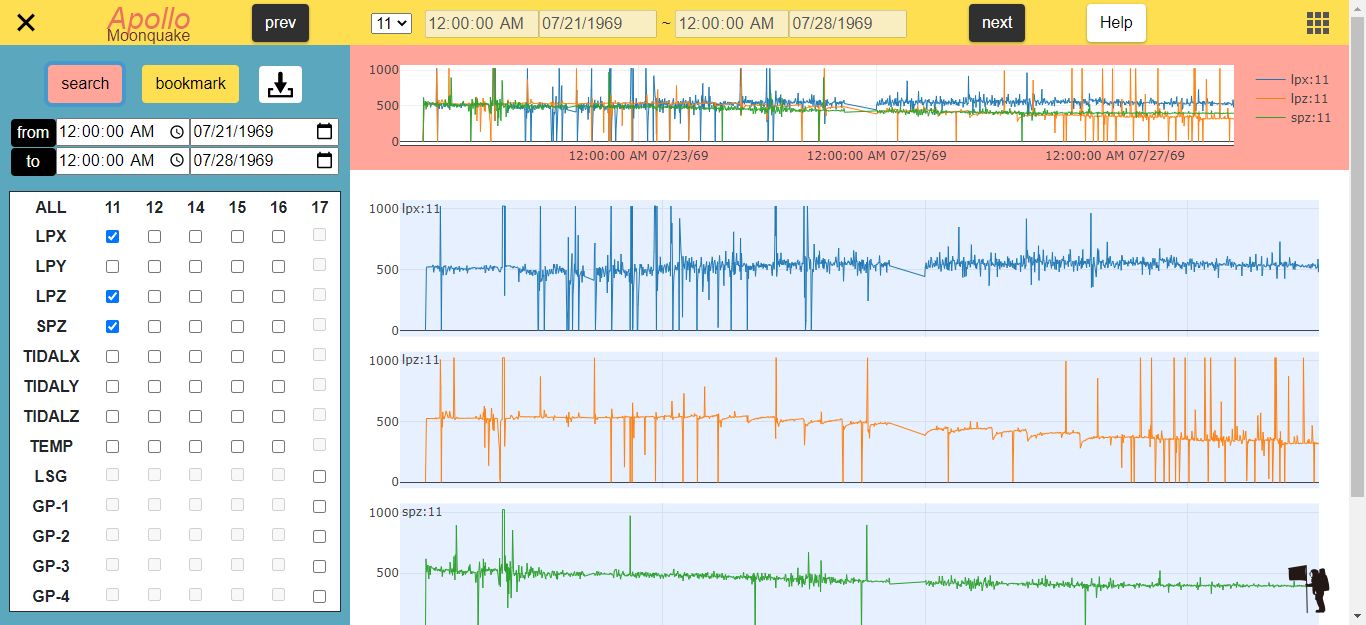Open the calendar picker for the to date

pos(324,160)
